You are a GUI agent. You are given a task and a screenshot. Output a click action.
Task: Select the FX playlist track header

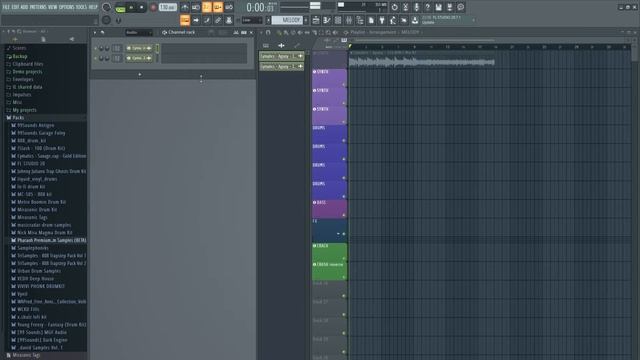coord(329,230)
